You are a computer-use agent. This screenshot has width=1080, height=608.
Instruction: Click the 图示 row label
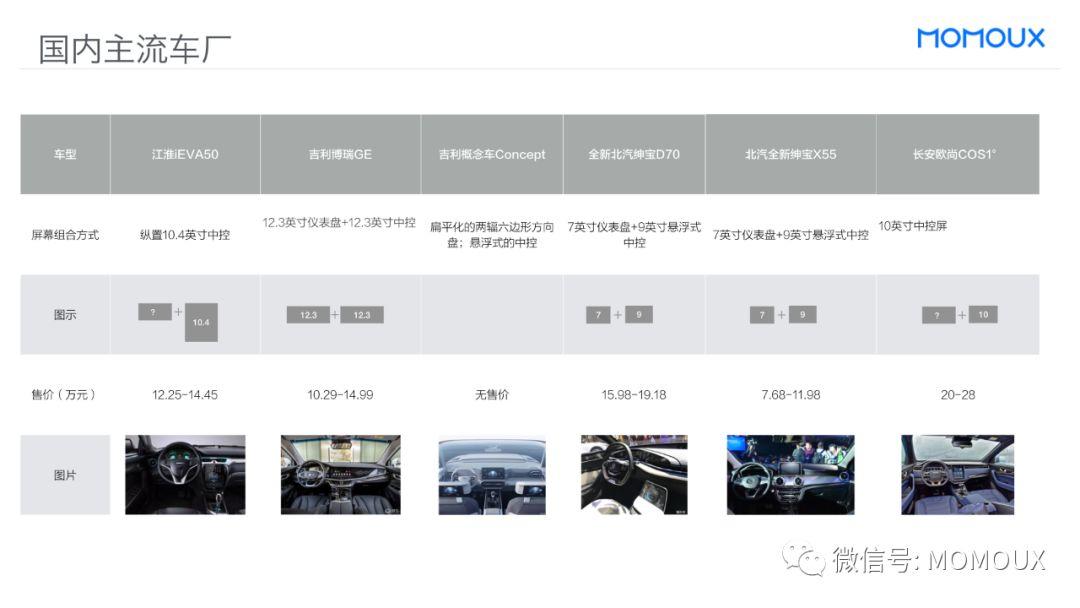click(65, 315)
